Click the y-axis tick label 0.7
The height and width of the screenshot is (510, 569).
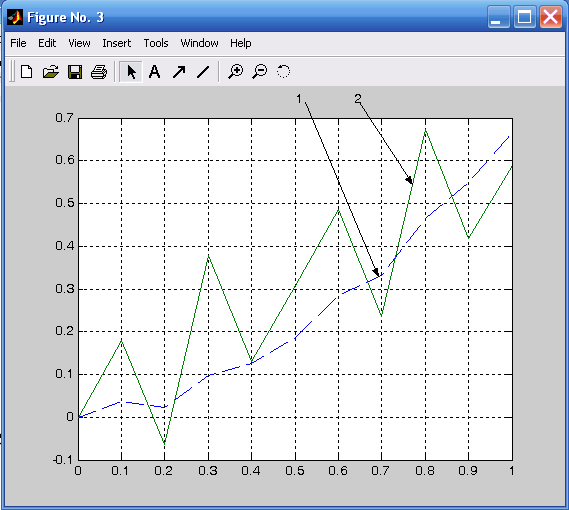[64, 118]
